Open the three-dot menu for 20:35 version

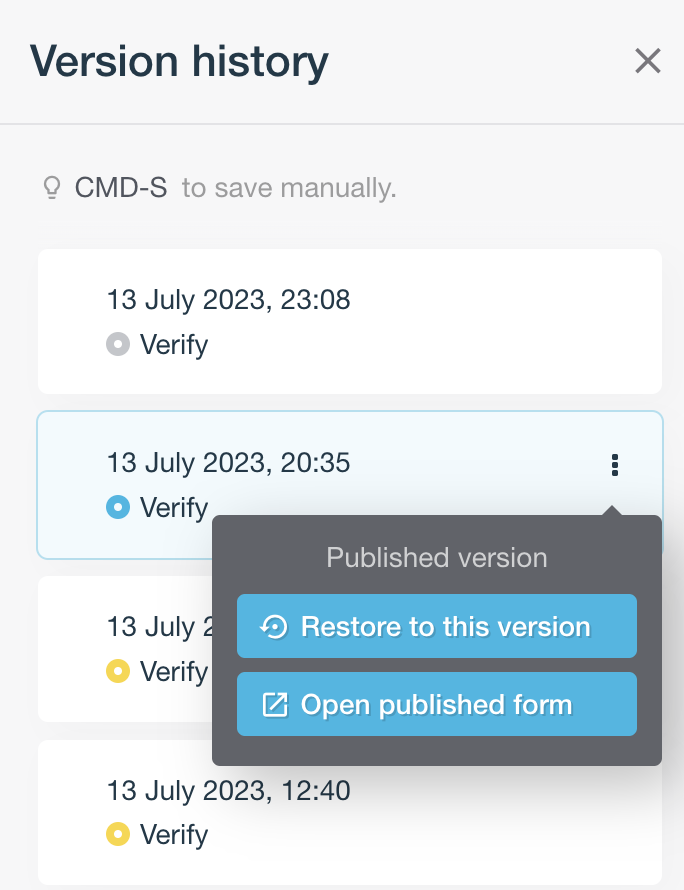click(615, 465)
